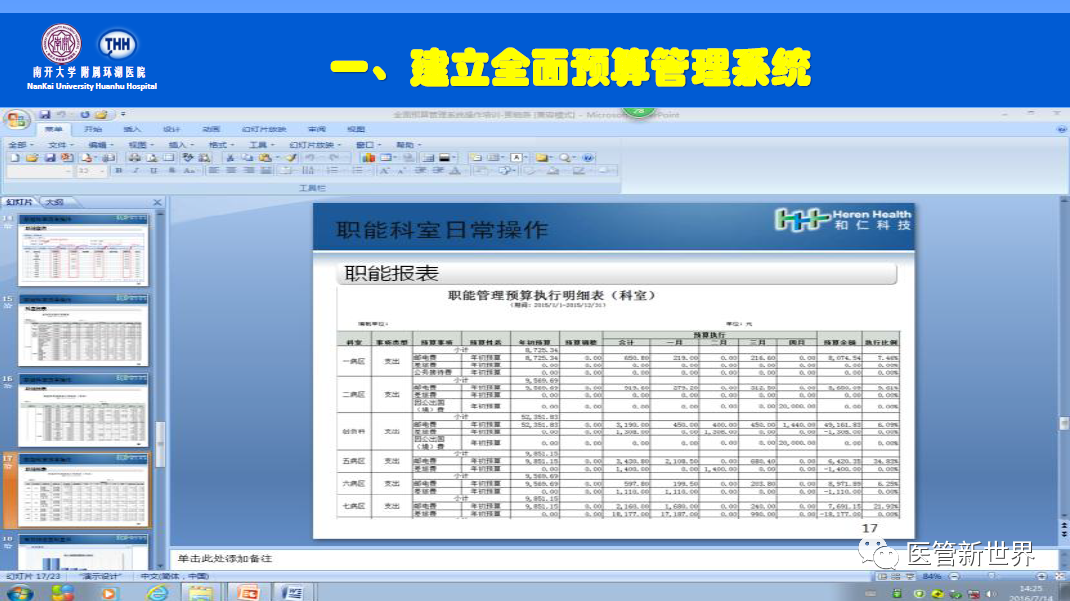This screenshot has width=1070, height=601.
Task: Open the 工具 dropdown menu
Action: (256, 144)
